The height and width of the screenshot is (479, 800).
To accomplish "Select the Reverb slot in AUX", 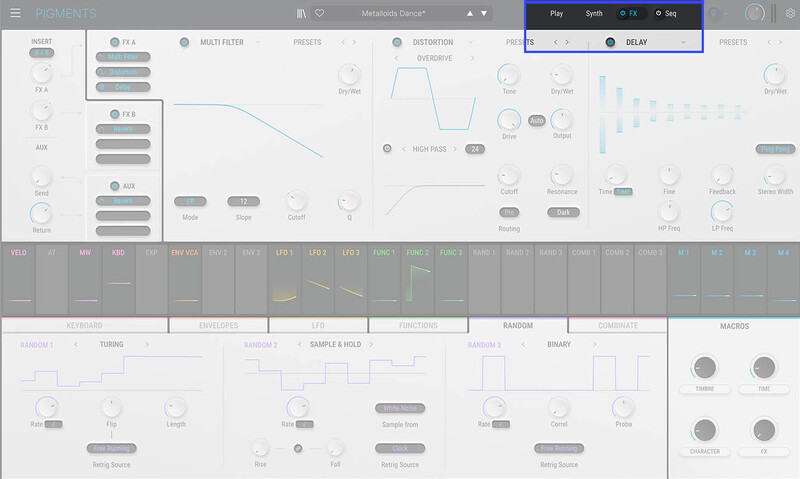I will (123, 201).
